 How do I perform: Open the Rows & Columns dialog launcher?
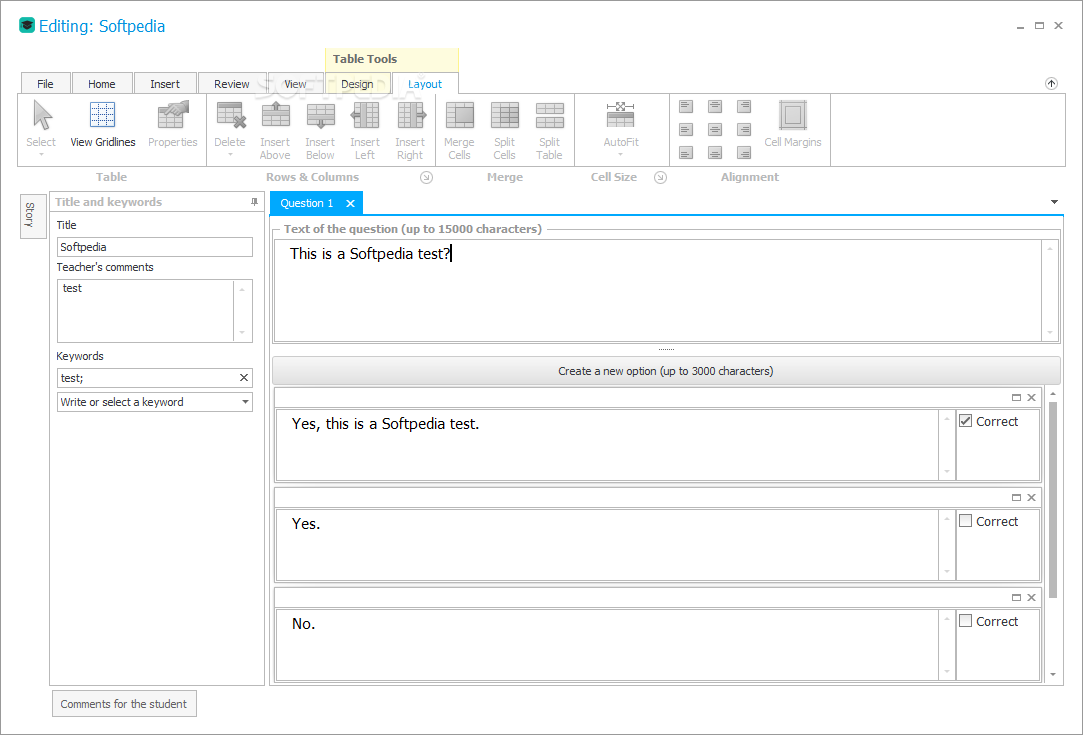[x=427, y=178]
